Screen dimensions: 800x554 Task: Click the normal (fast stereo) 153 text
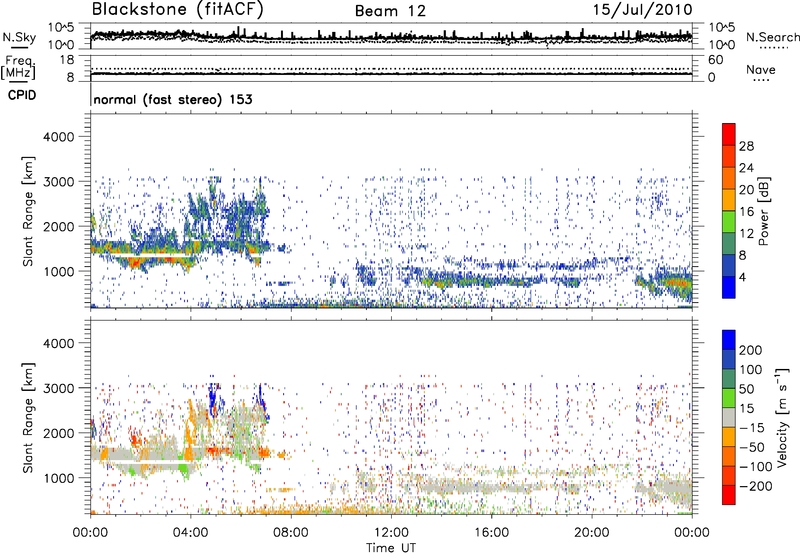173,99
